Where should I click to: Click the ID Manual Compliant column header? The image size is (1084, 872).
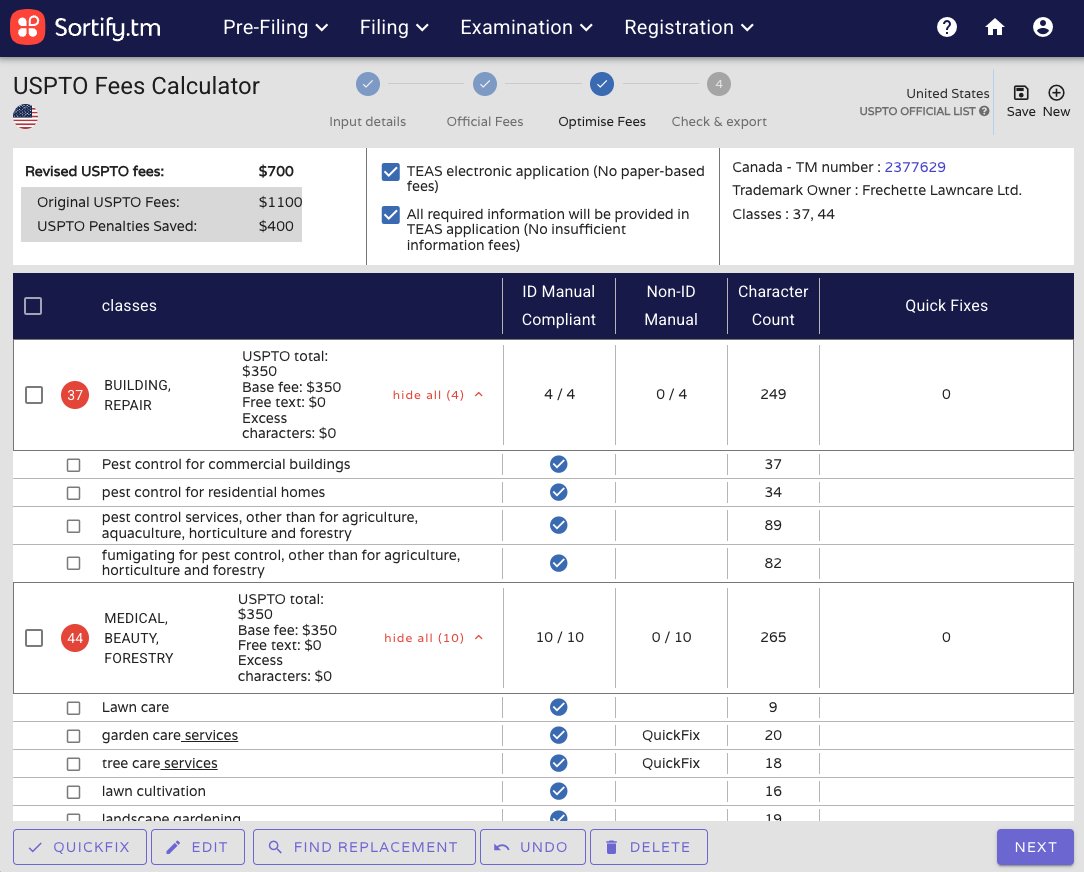tap(559, 306)
